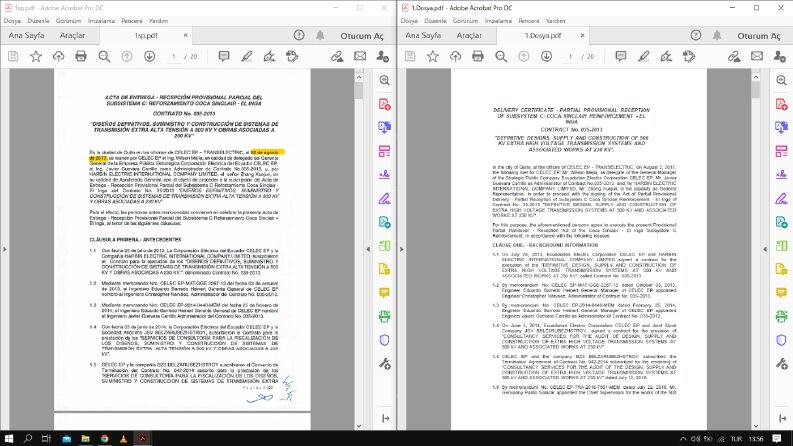Open the Dosya menu in left window
Viewport: 793px width, 446px height.
tap(12, 21)
